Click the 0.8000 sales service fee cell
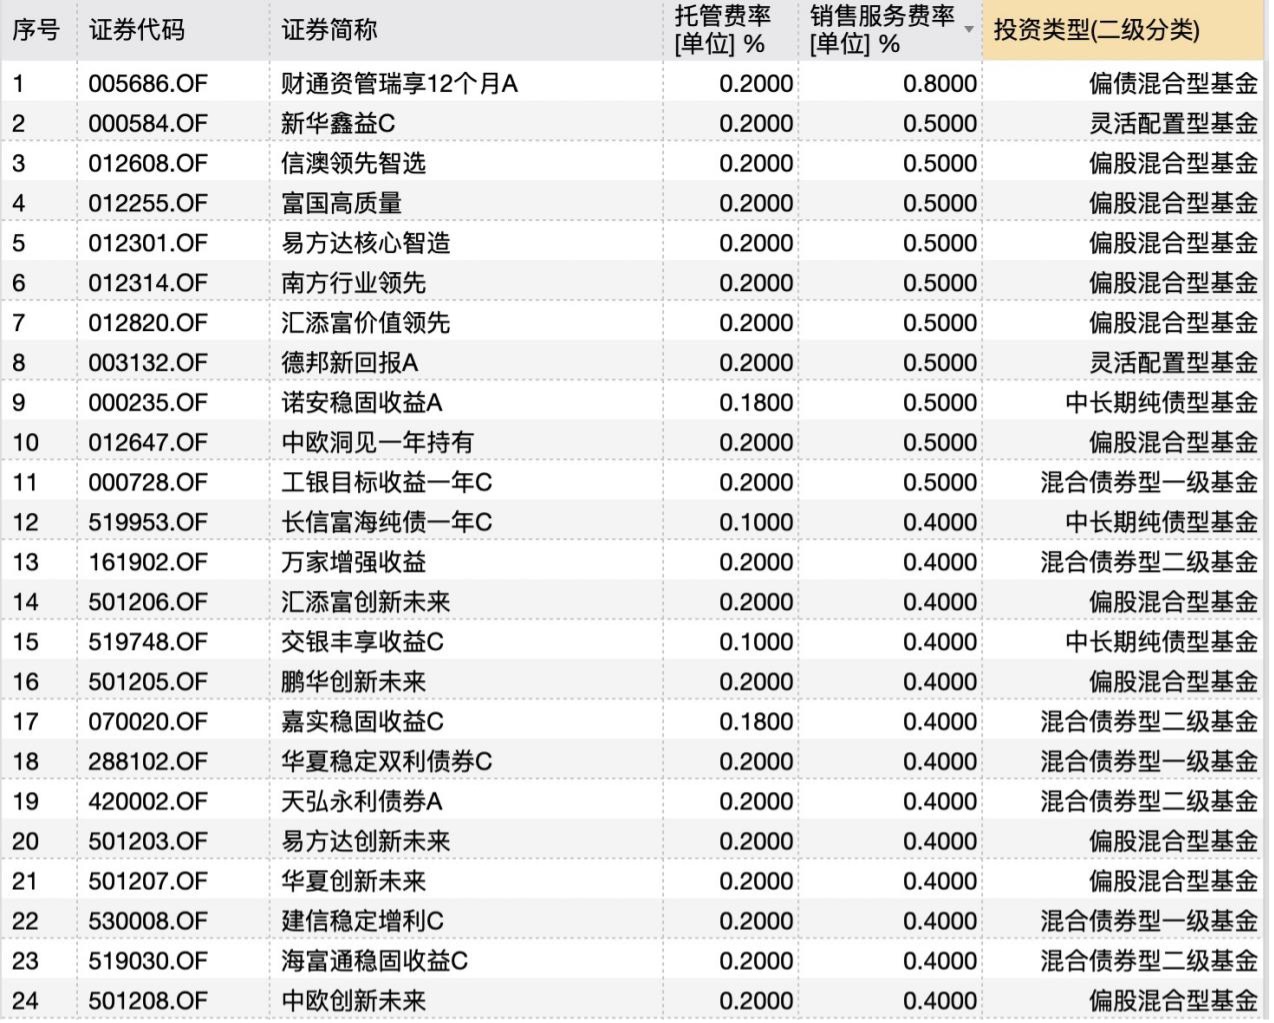 939,84
